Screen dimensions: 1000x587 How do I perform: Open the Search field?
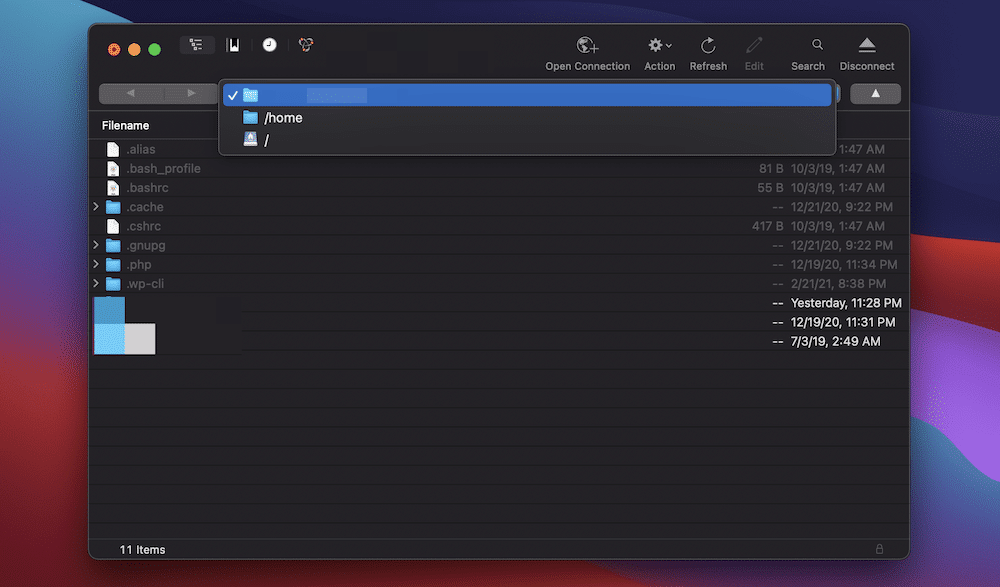point(808,45)
